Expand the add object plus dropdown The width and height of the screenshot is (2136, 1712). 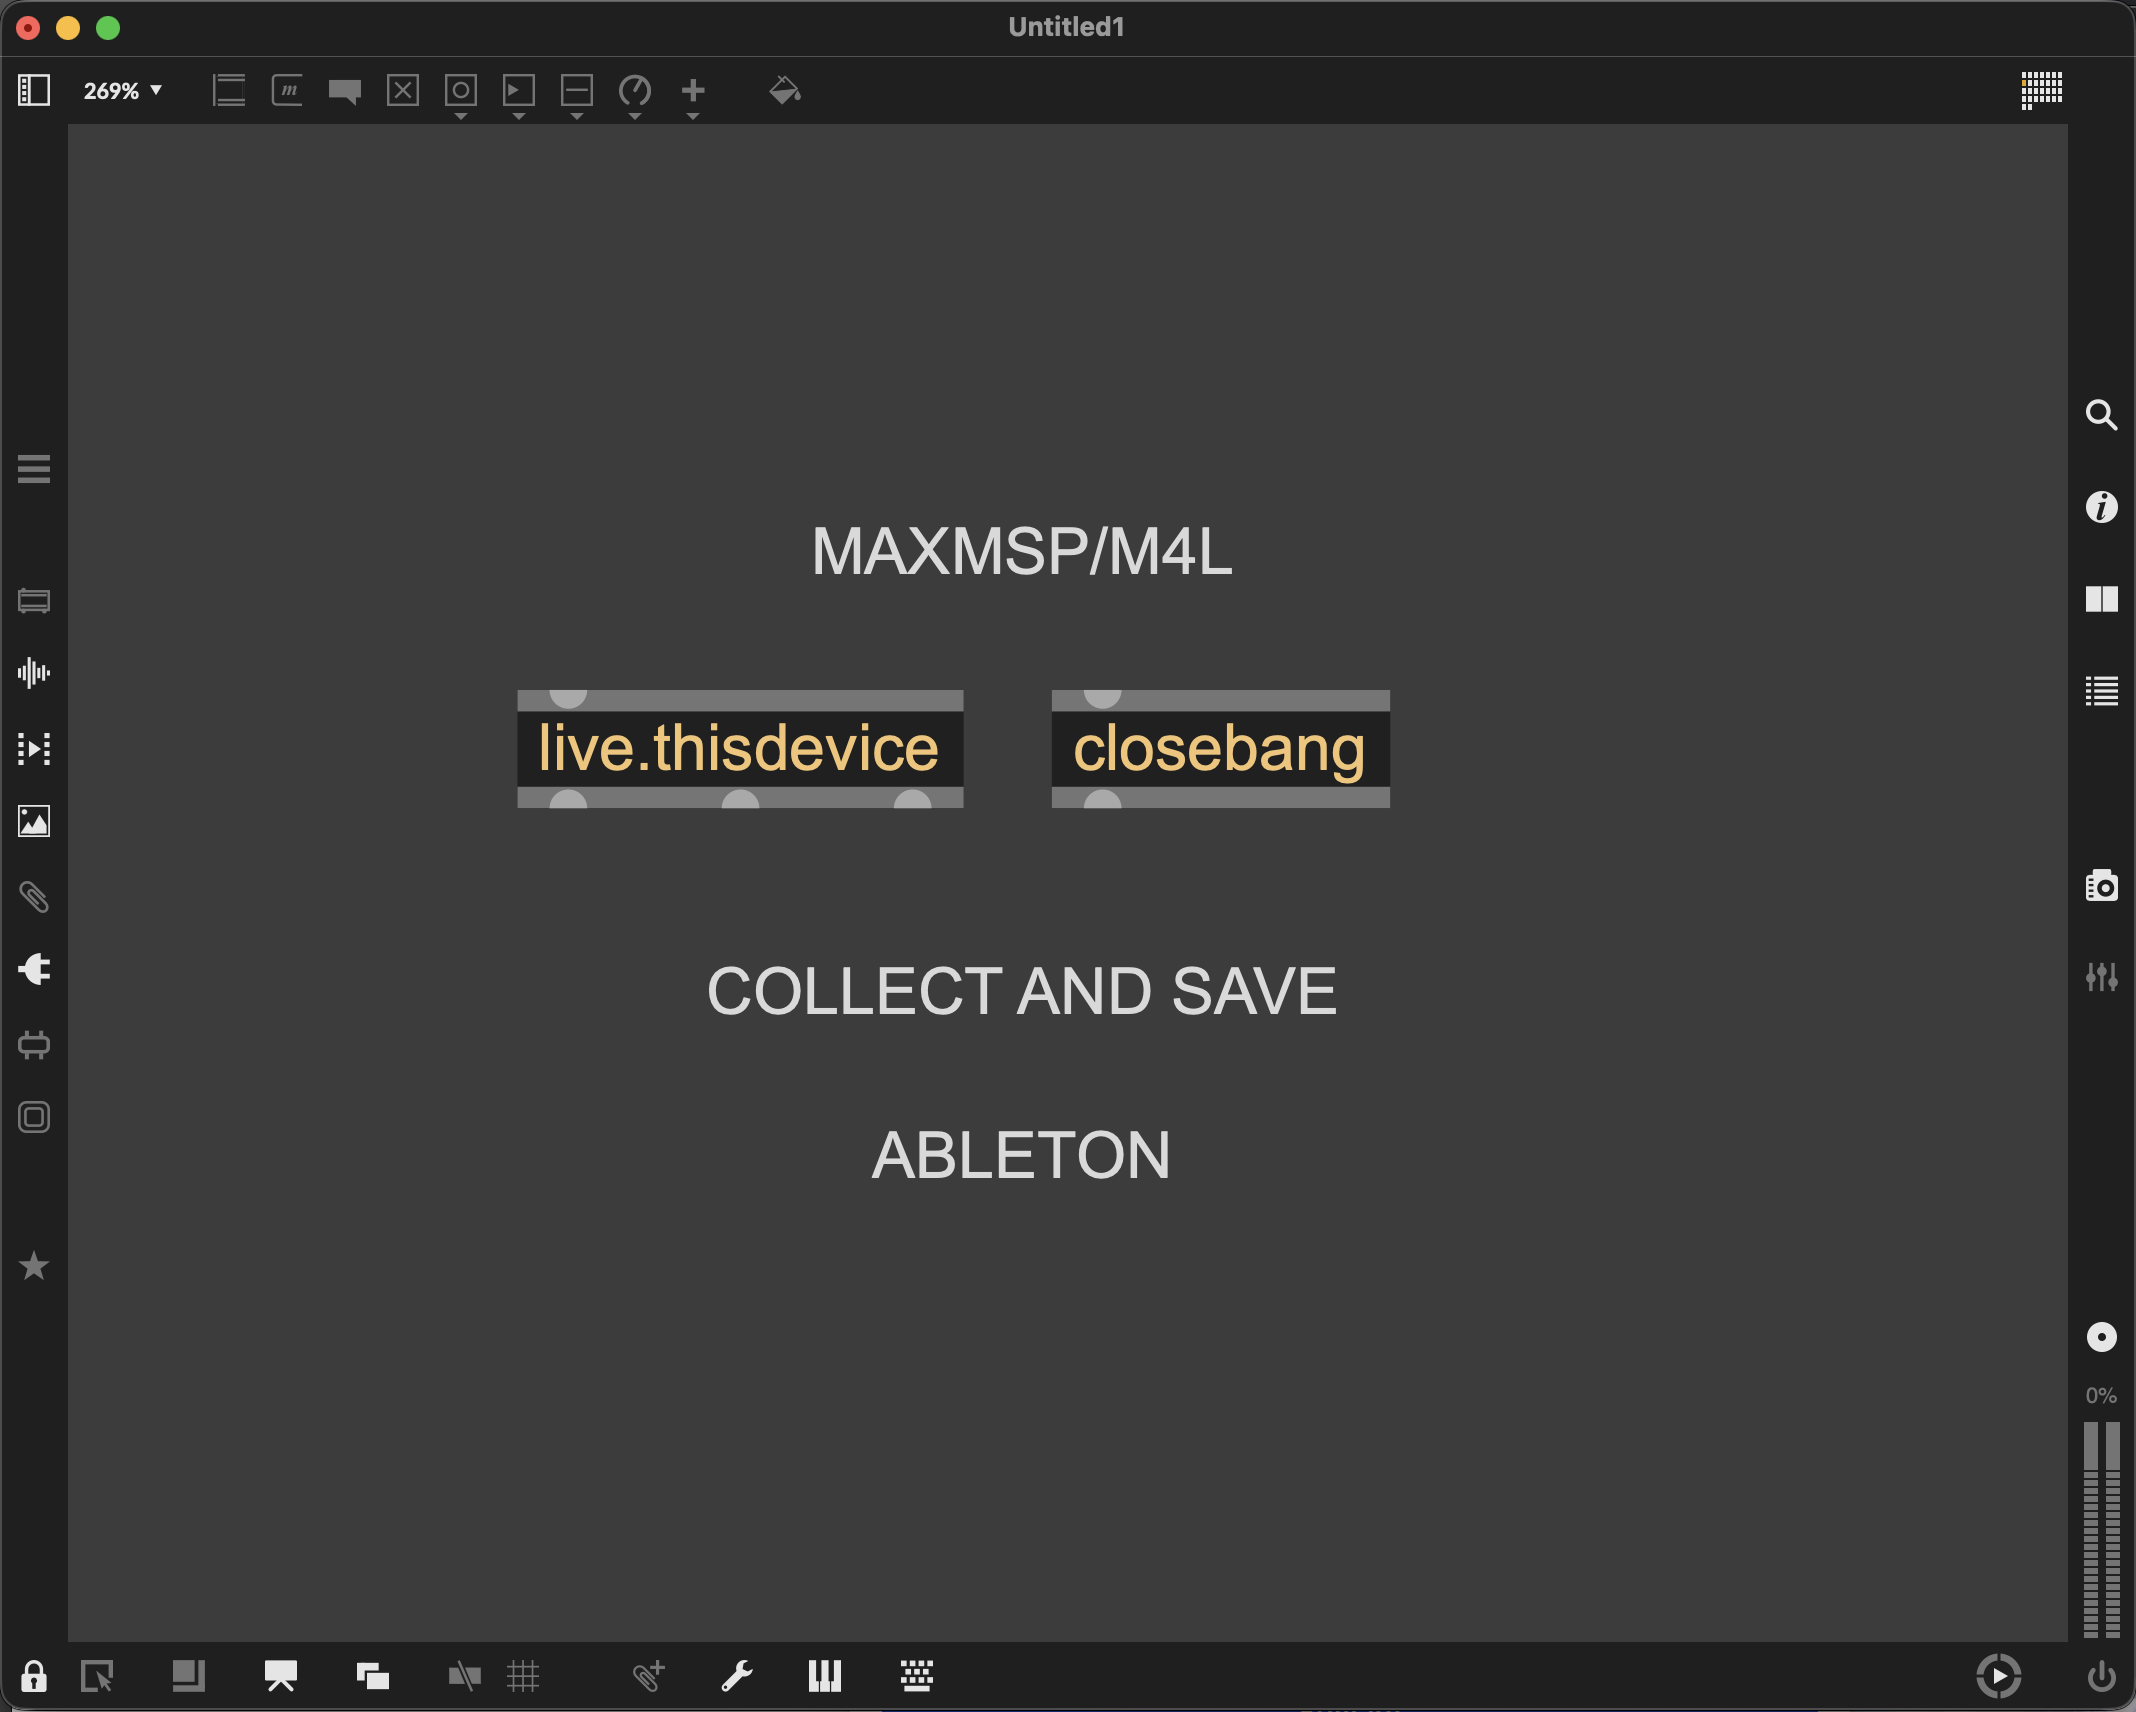click(693, 117)
